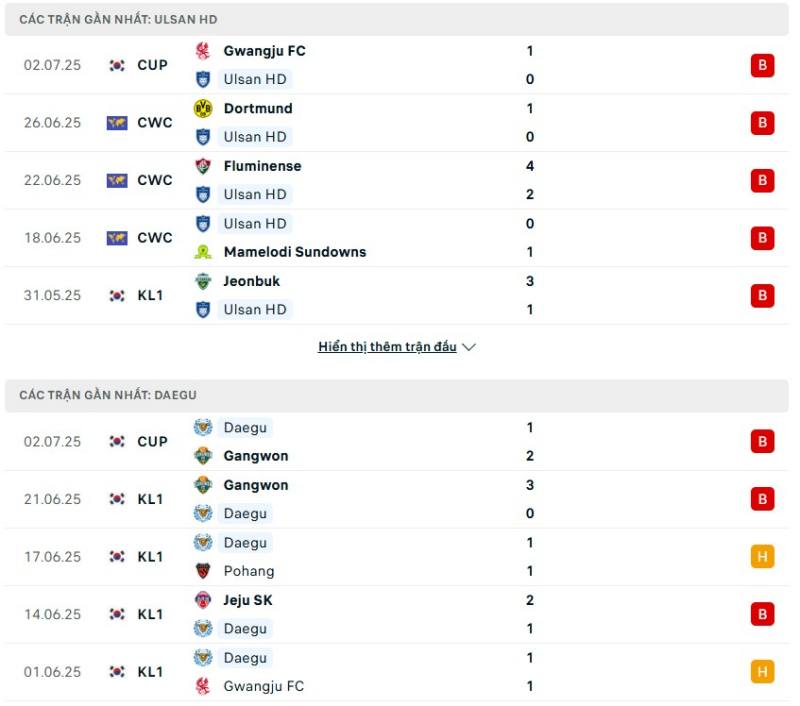800x706 pixels.
Task: Click the Club World Cup flag icon on 26.06.25
Action: (118, 123)
